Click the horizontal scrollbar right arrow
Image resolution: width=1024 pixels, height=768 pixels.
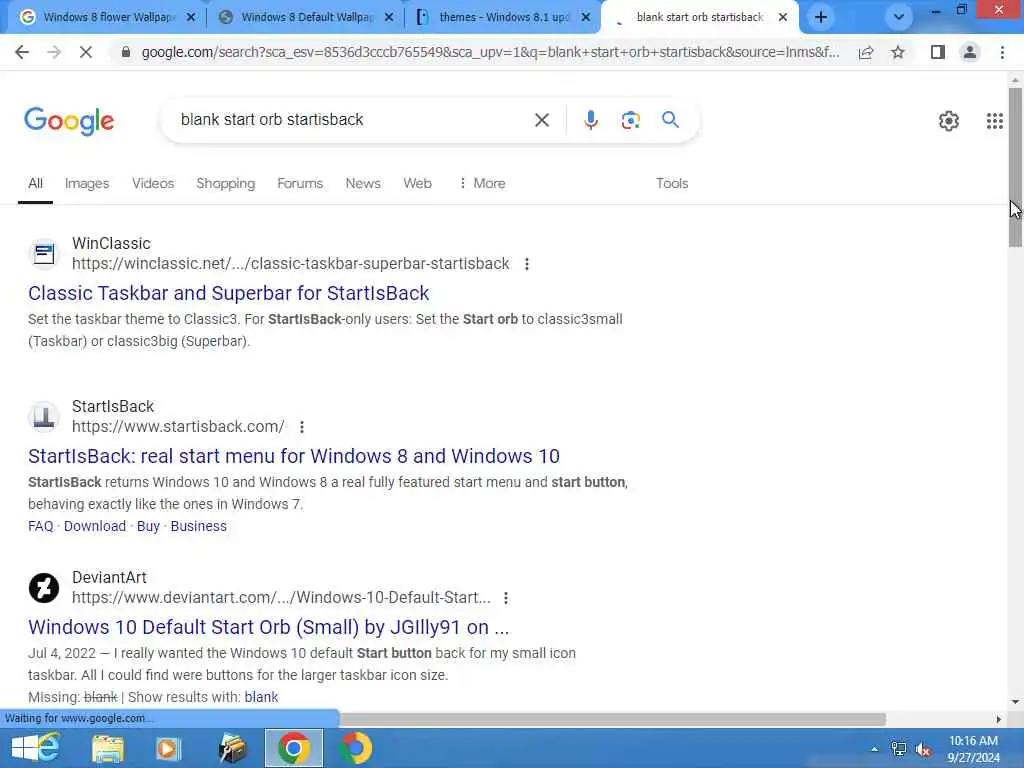pyautogui.click(x=999, y=719)
